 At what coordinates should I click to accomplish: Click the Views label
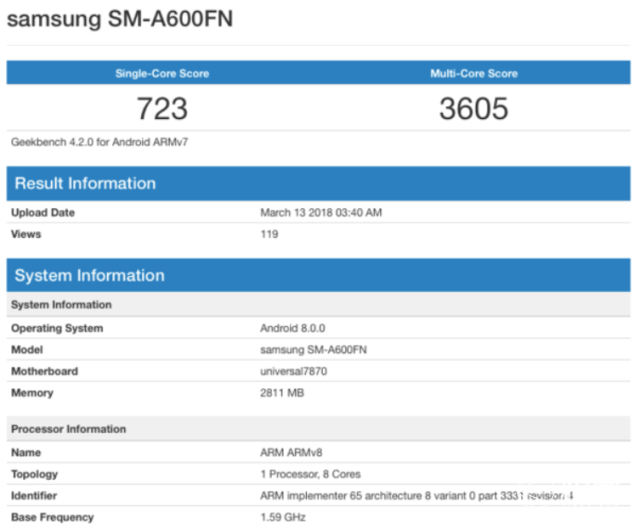(x=26, y=234)
